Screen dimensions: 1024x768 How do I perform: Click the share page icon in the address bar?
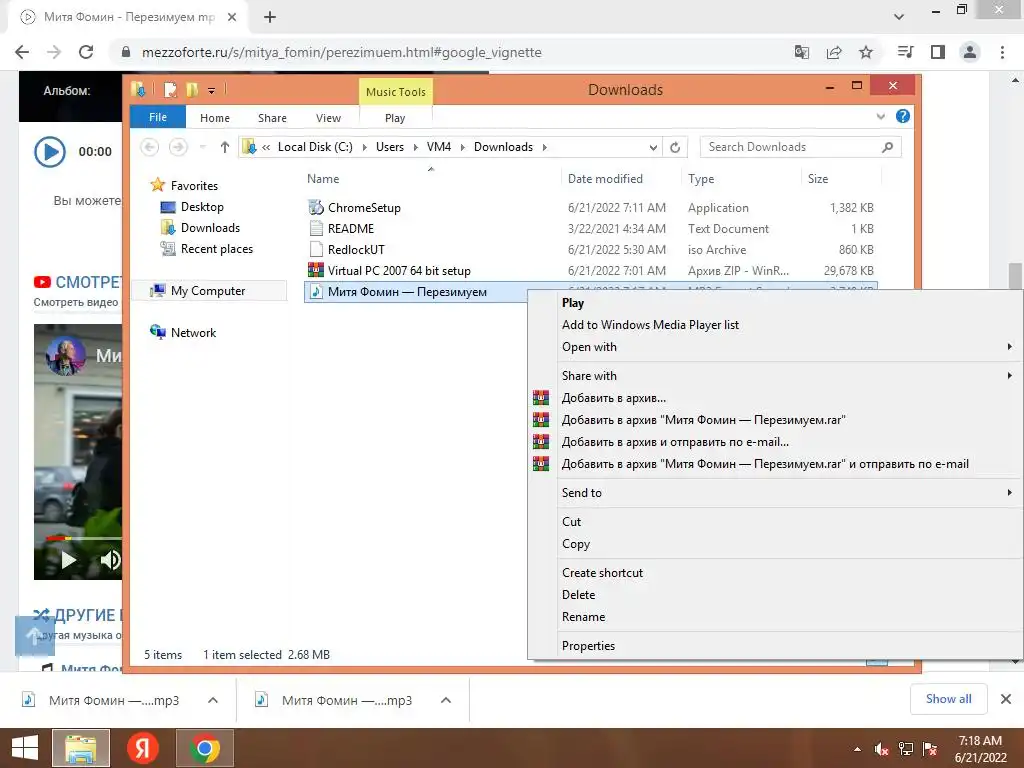pyautogui.click(x=834, y=52)
